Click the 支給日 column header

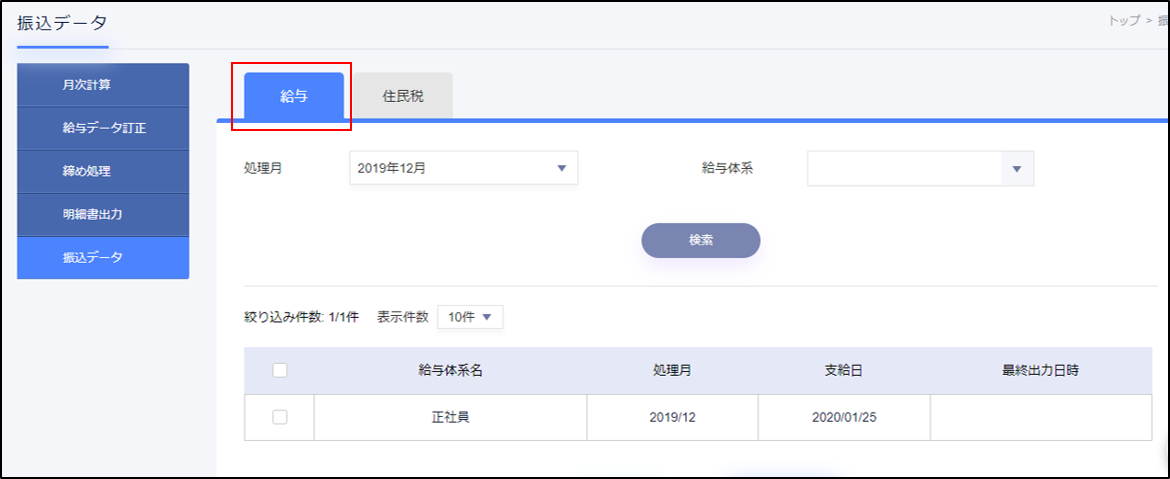[844, 371]
